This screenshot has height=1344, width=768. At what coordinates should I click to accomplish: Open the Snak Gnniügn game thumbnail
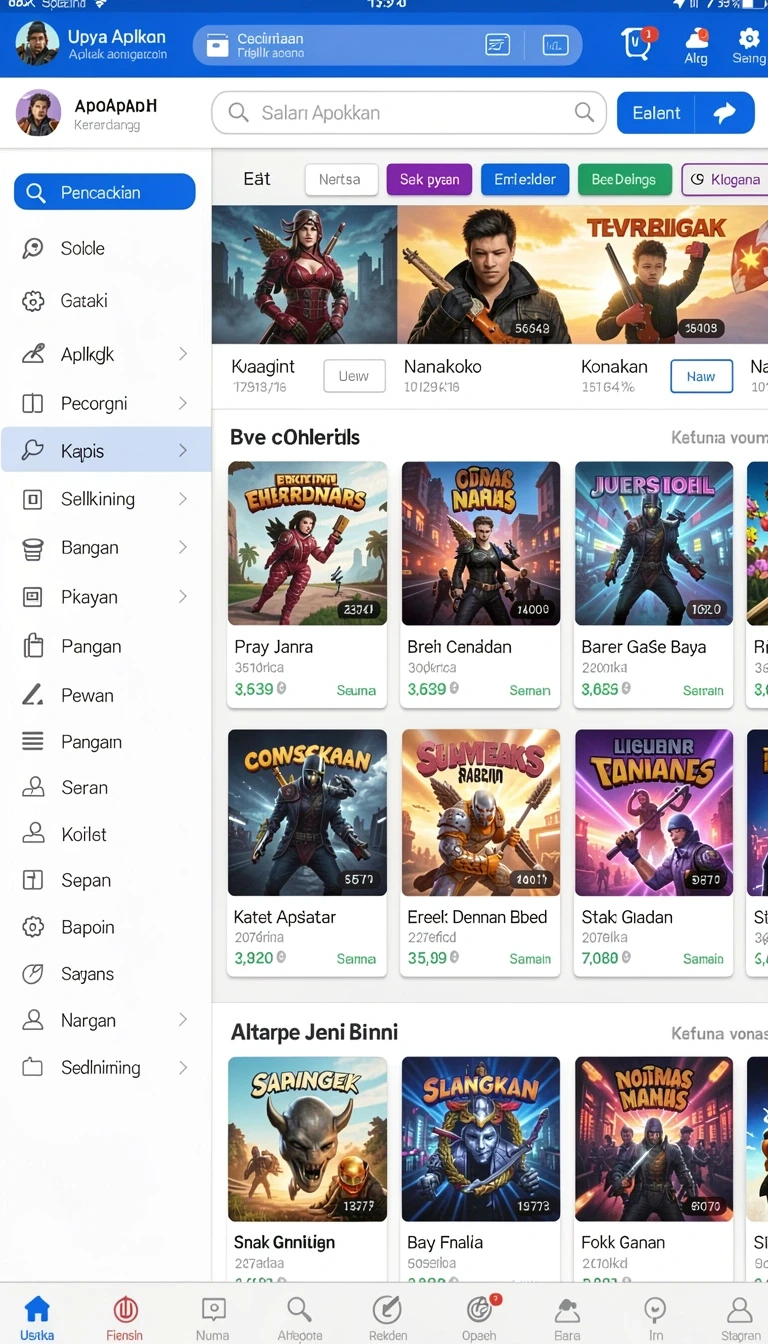pos(307,1139)
